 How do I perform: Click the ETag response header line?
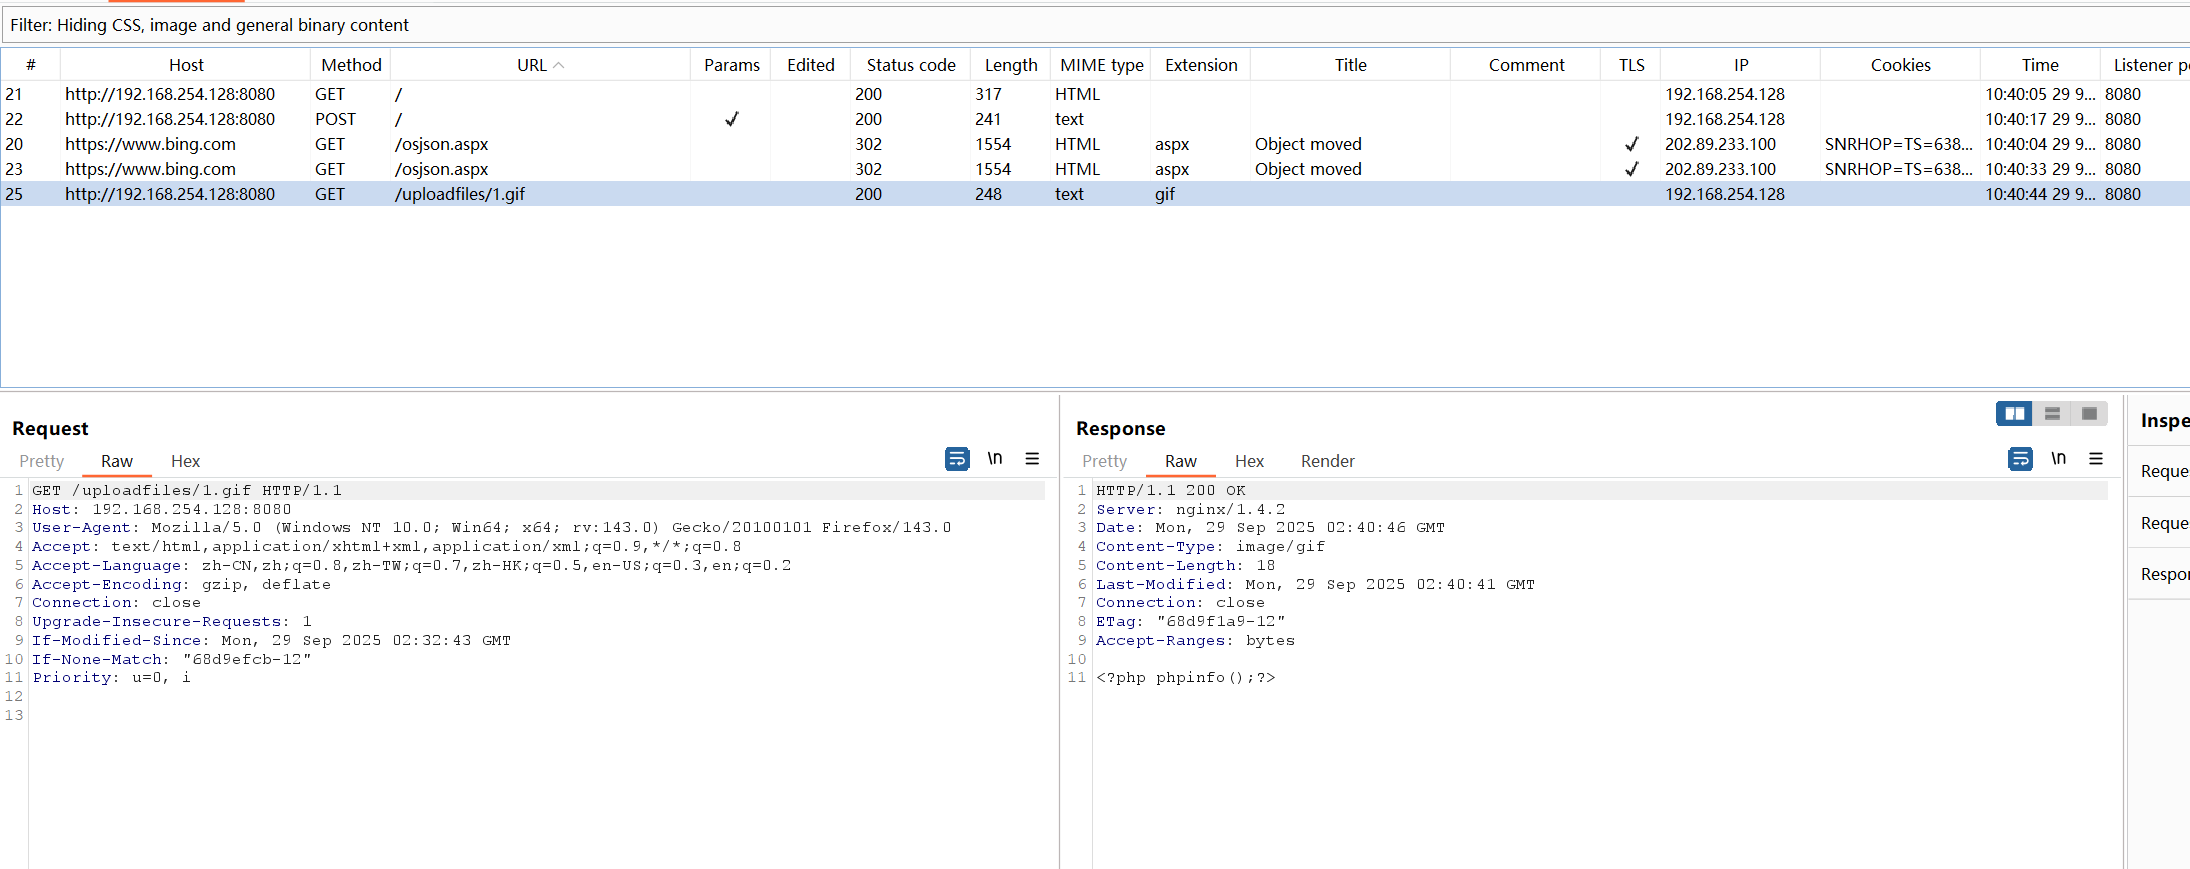click(x=1190, y=621)
